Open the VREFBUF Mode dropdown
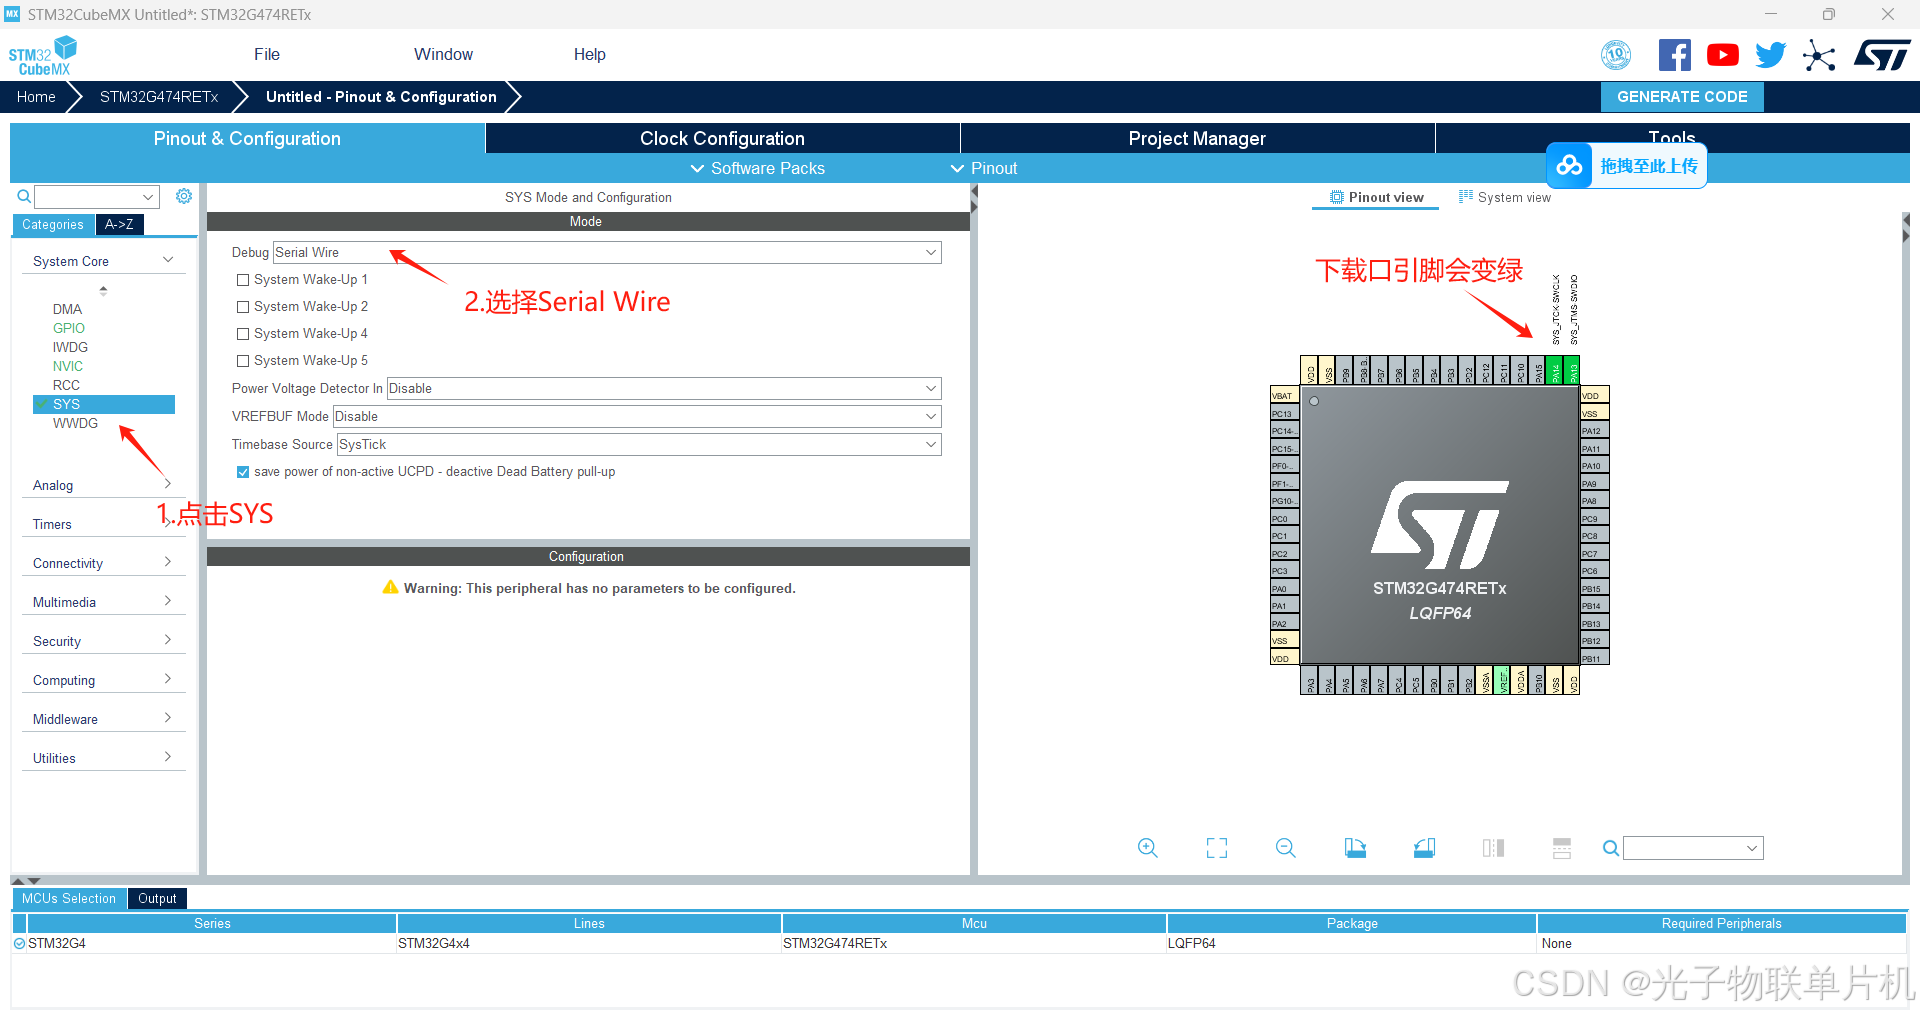The height and width of the screenshot is (1015, 1920). (636, 416)
